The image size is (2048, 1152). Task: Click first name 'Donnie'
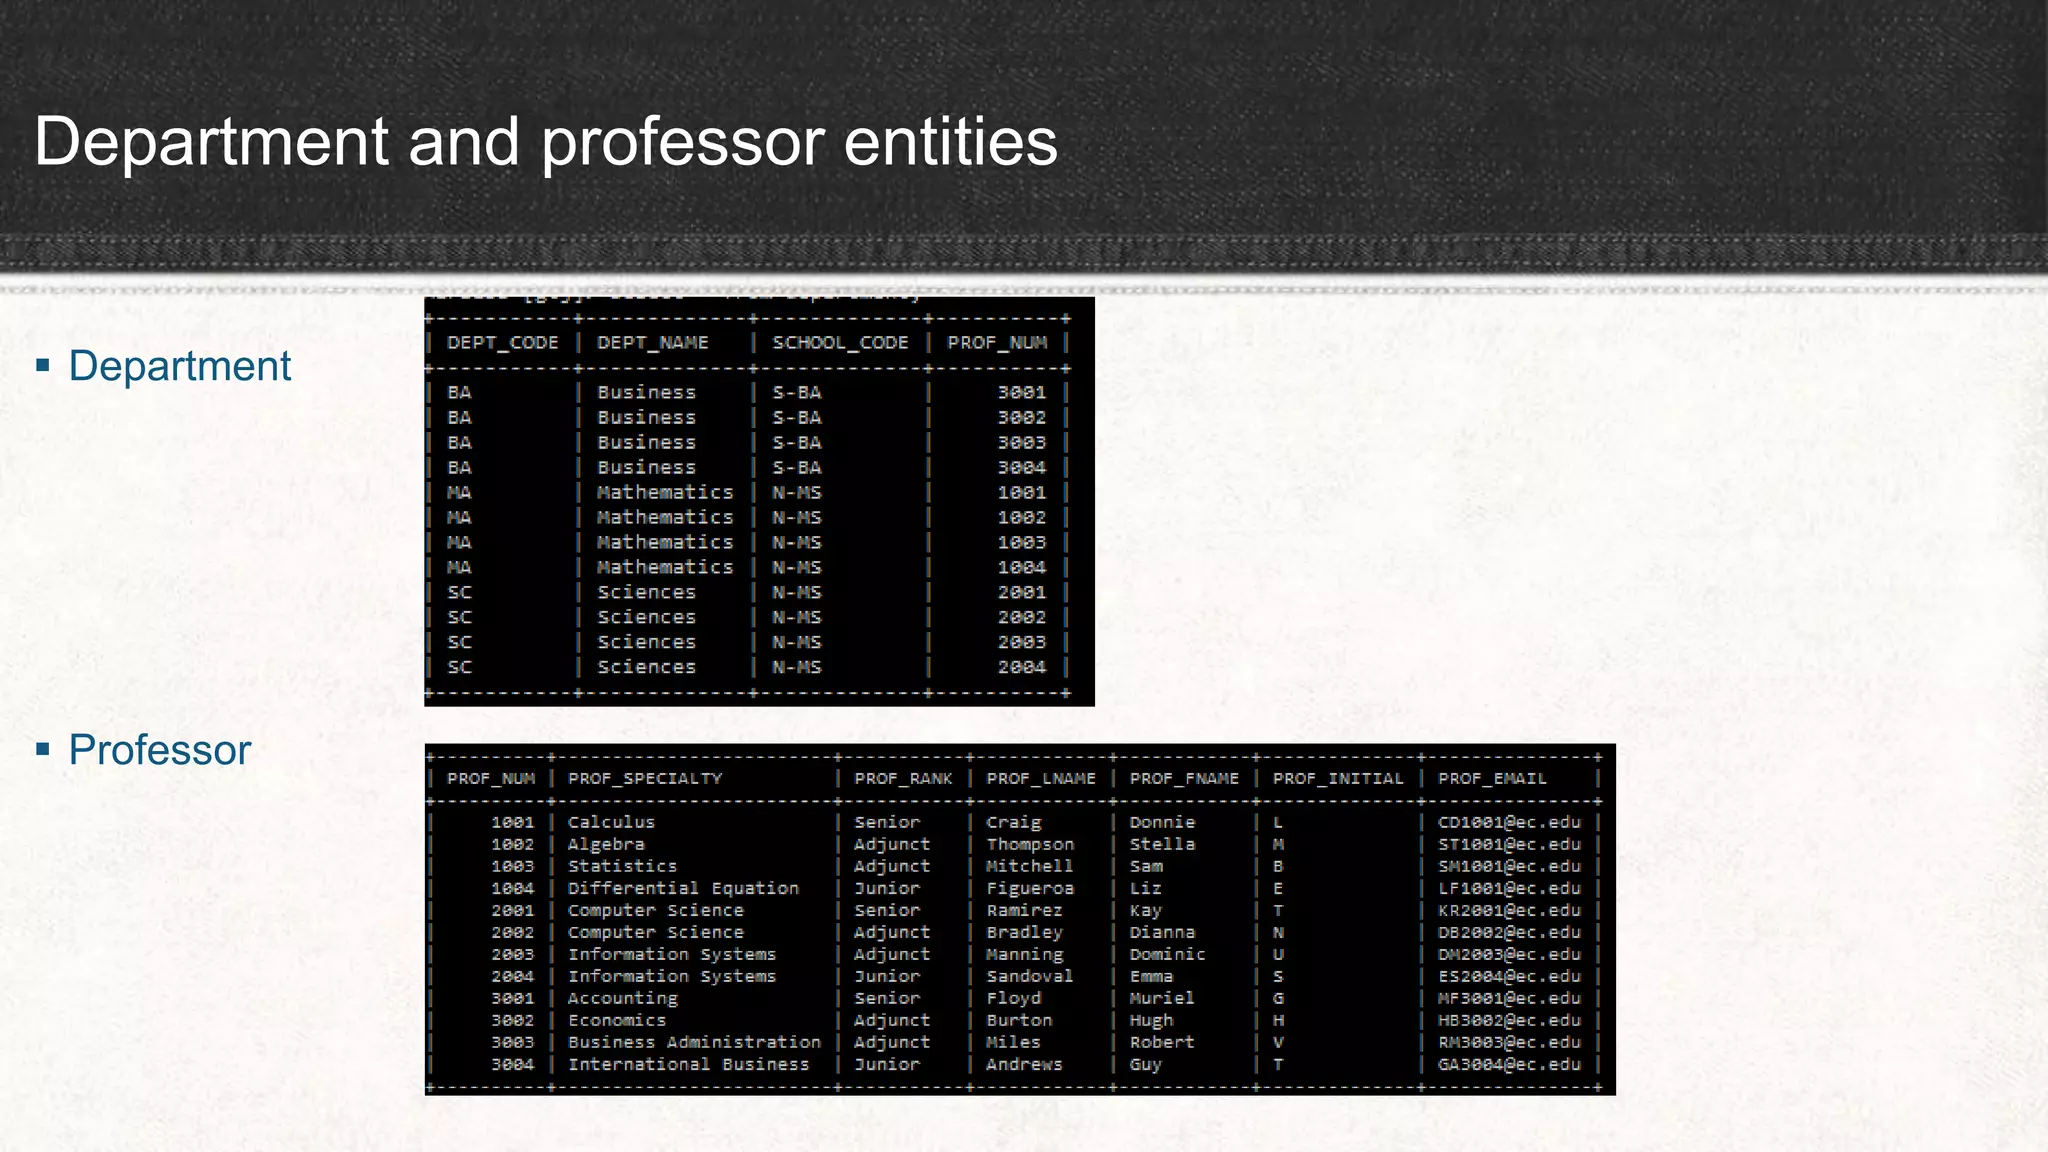click(1162, 822)
